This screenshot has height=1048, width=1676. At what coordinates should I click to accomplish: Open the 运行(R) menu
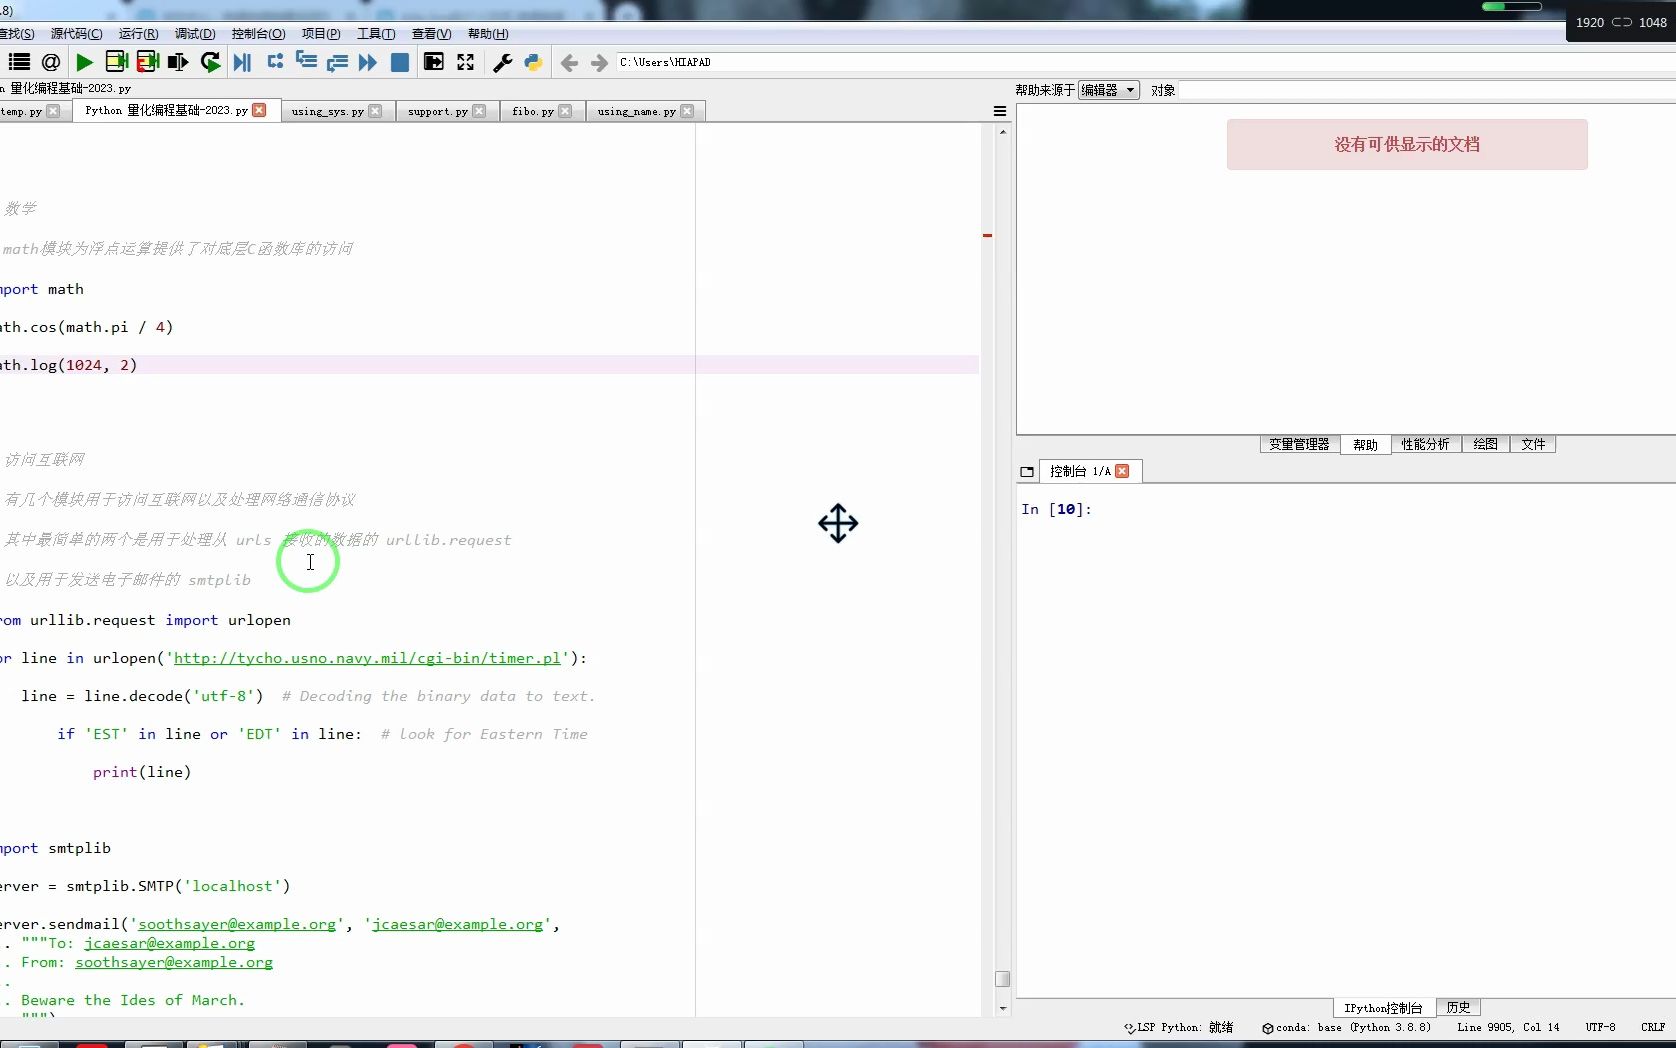pos(138,34)
